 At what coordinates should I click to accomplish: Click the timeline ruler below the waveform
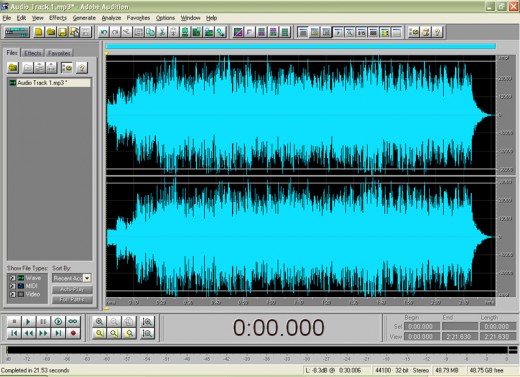click(300, 302)
